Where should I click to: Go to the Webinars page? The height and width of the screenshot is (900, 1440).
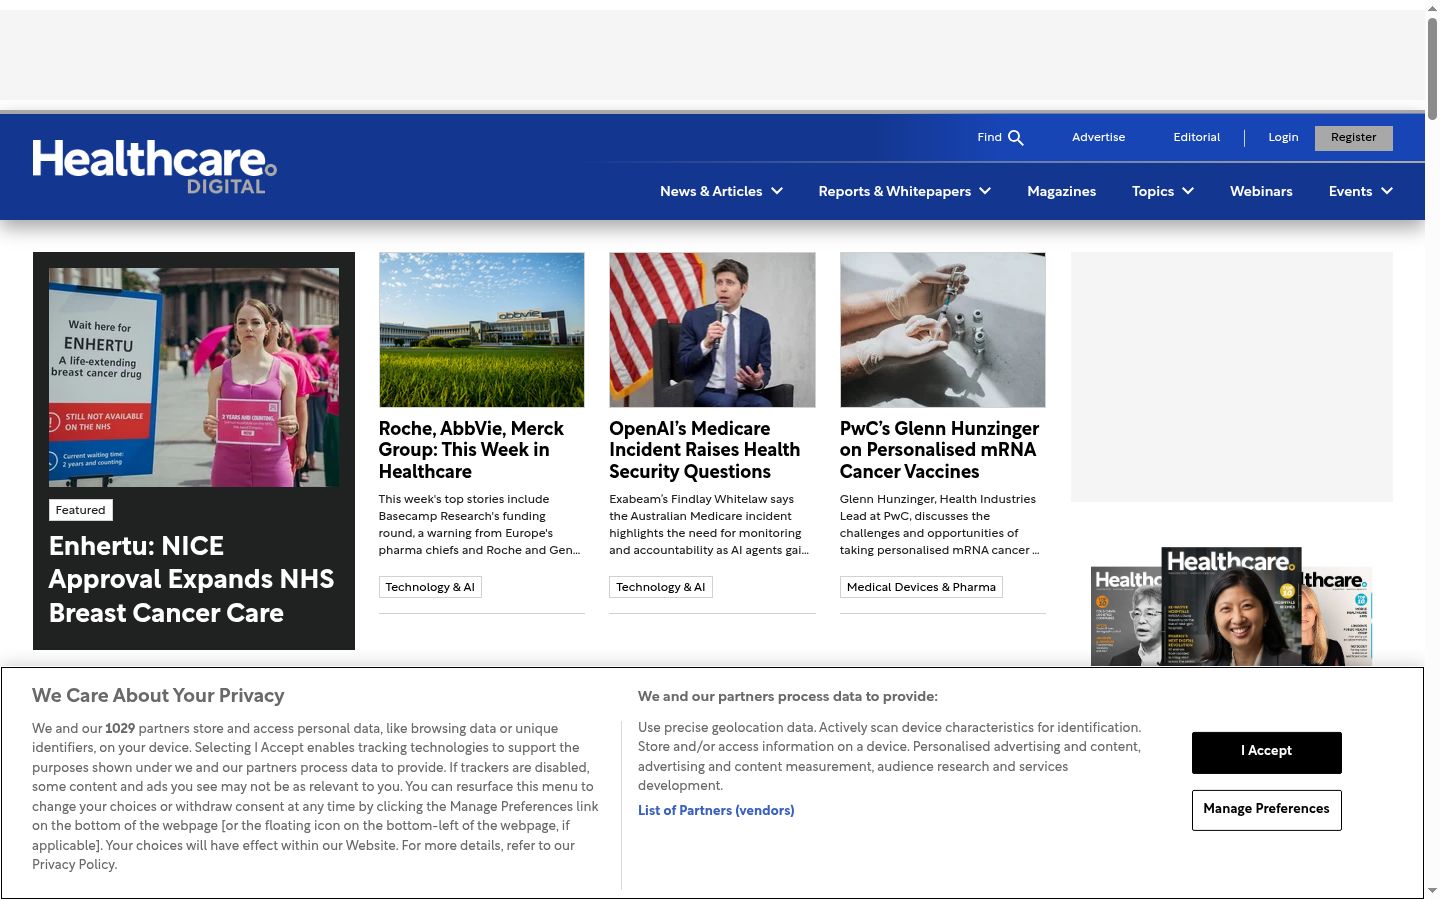click(1261, 191)
